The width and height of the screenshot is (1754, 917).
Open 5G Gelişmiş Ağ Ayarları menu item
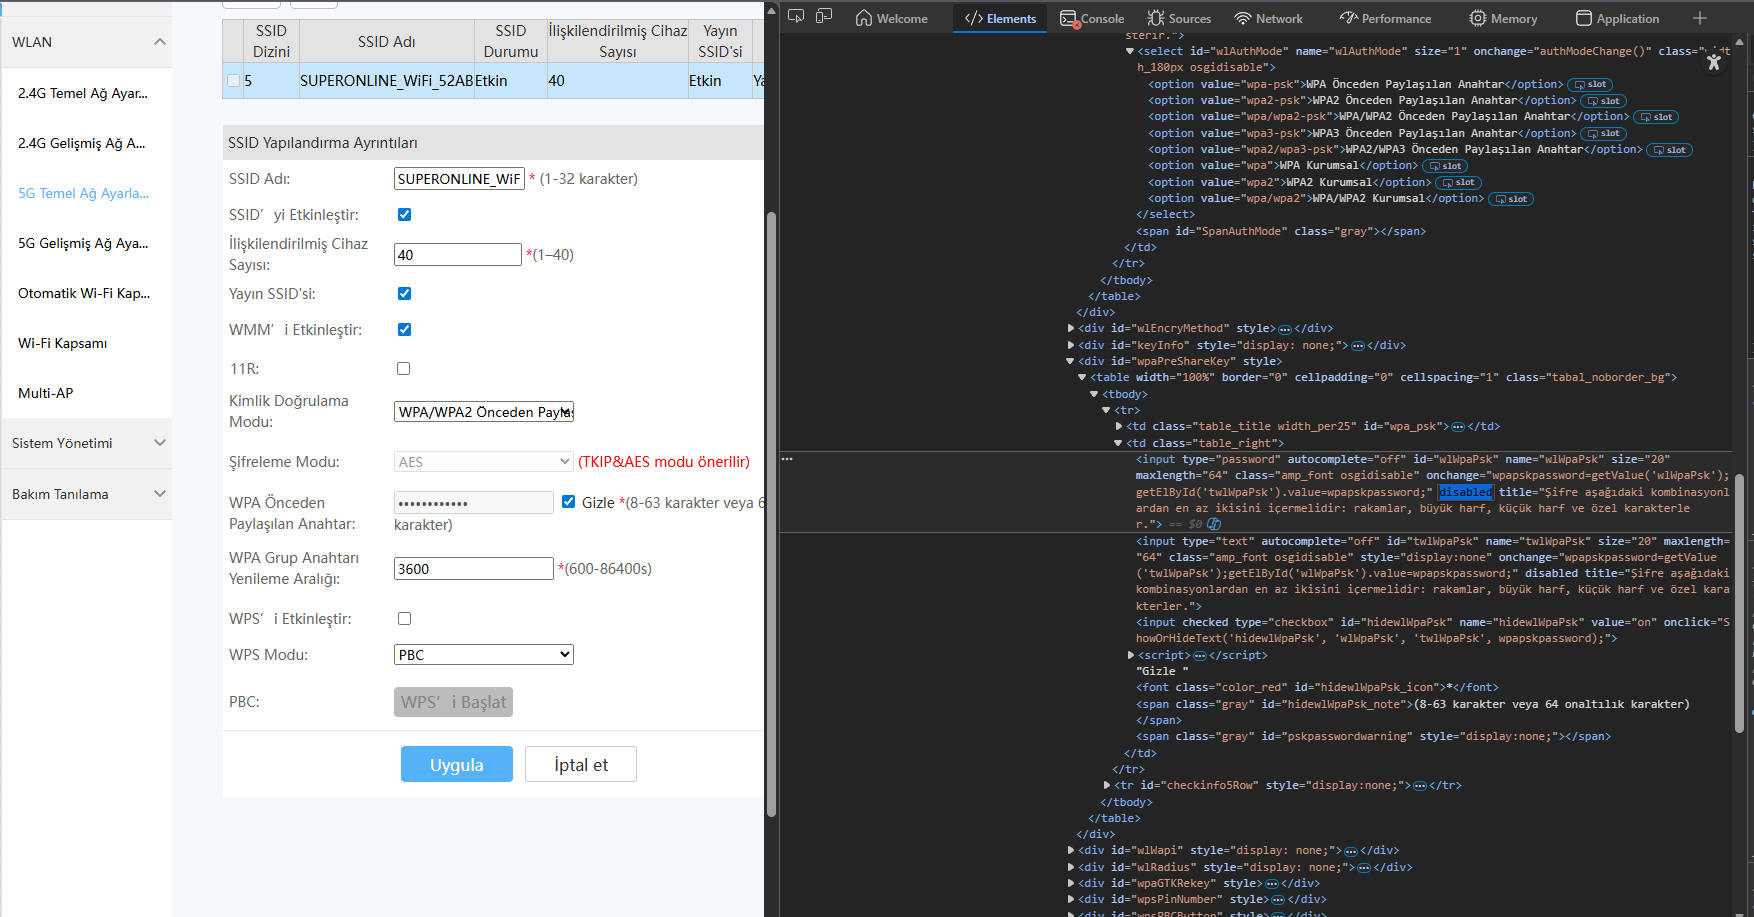coord(83,243)
